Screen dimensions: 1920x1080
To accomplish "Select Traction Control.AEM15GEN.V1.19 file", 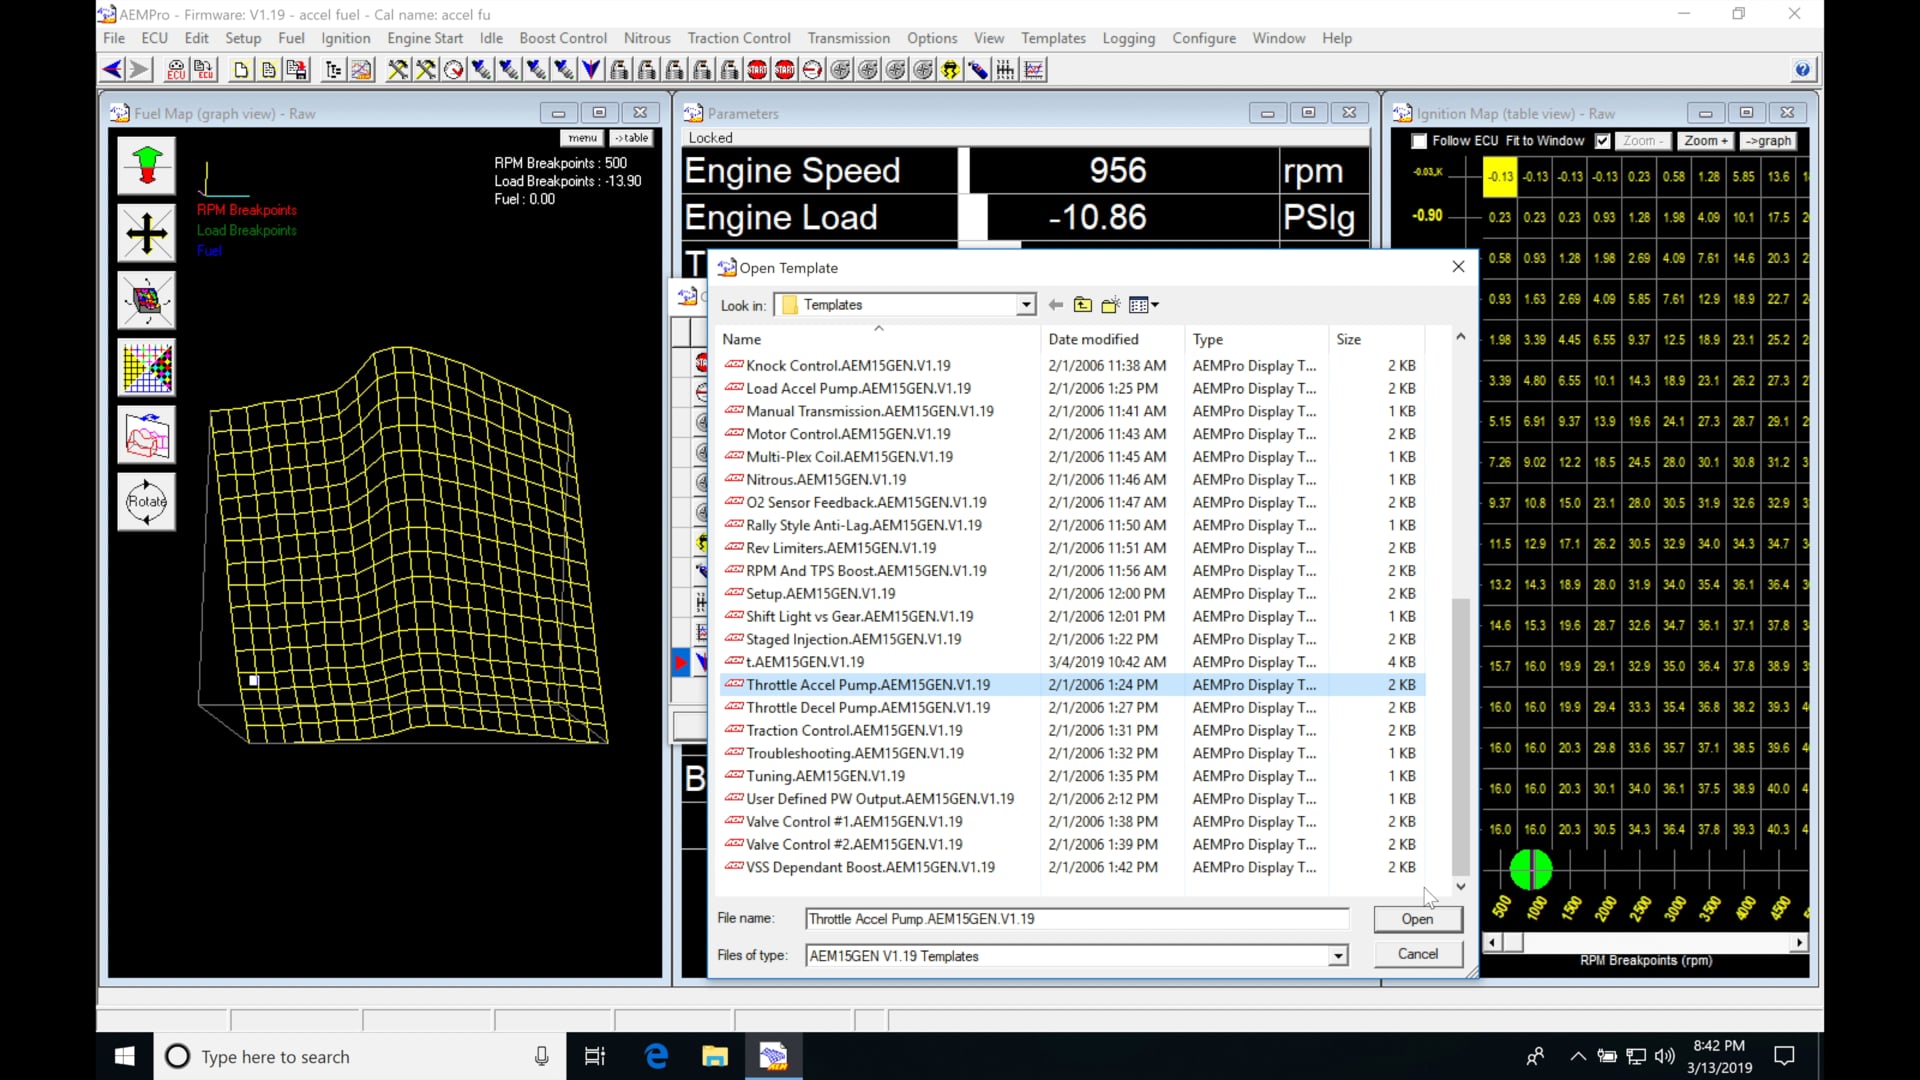I will click(854, 730).
